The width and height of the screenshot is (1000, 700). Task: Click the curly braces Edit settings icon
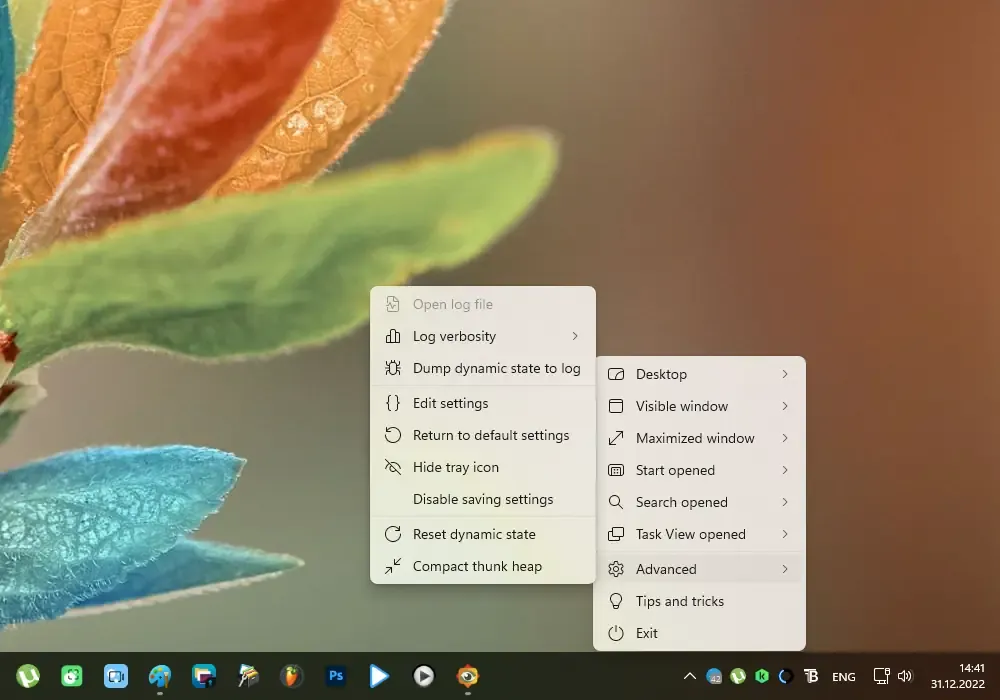(393, 403)
